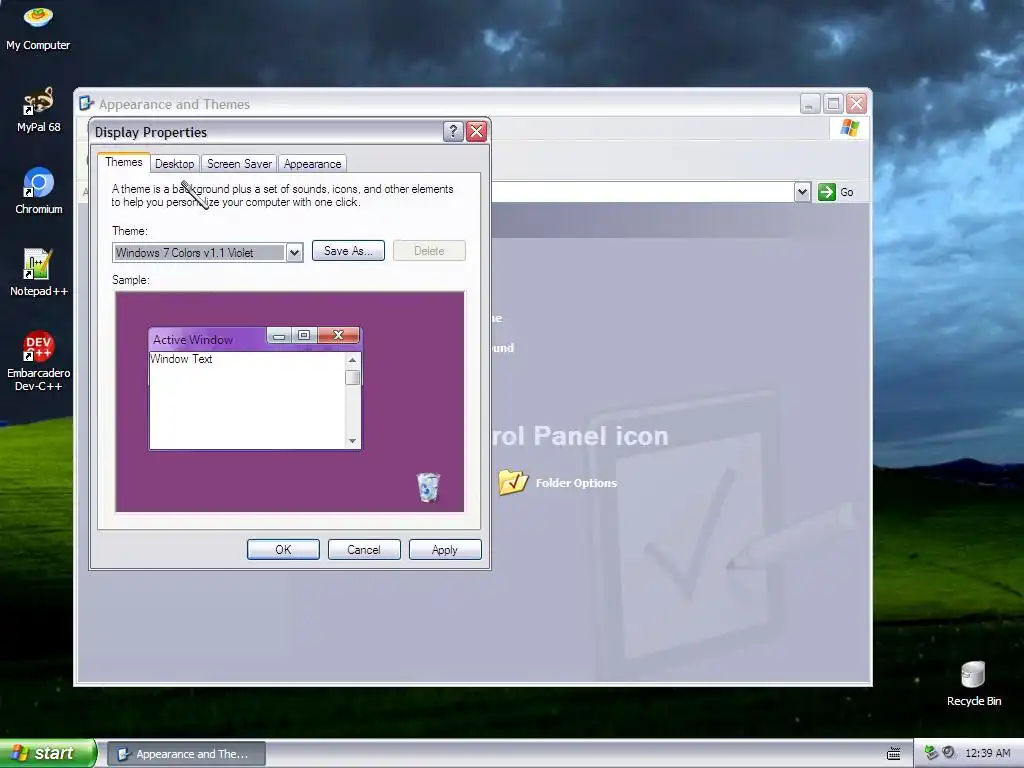1024x768 pixels.
Task: Click the Windows flag logo in Appearance and Themes
Action: [849, 128]
